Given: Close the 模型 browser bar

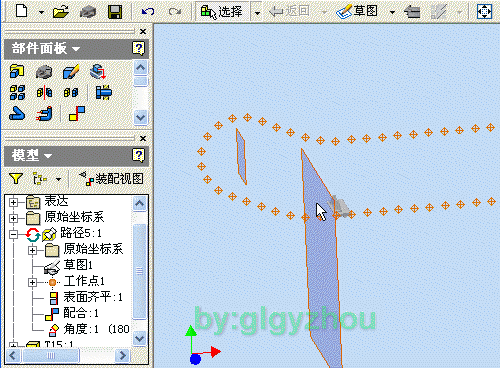Looking at the screenshot, I should (143, 138).
